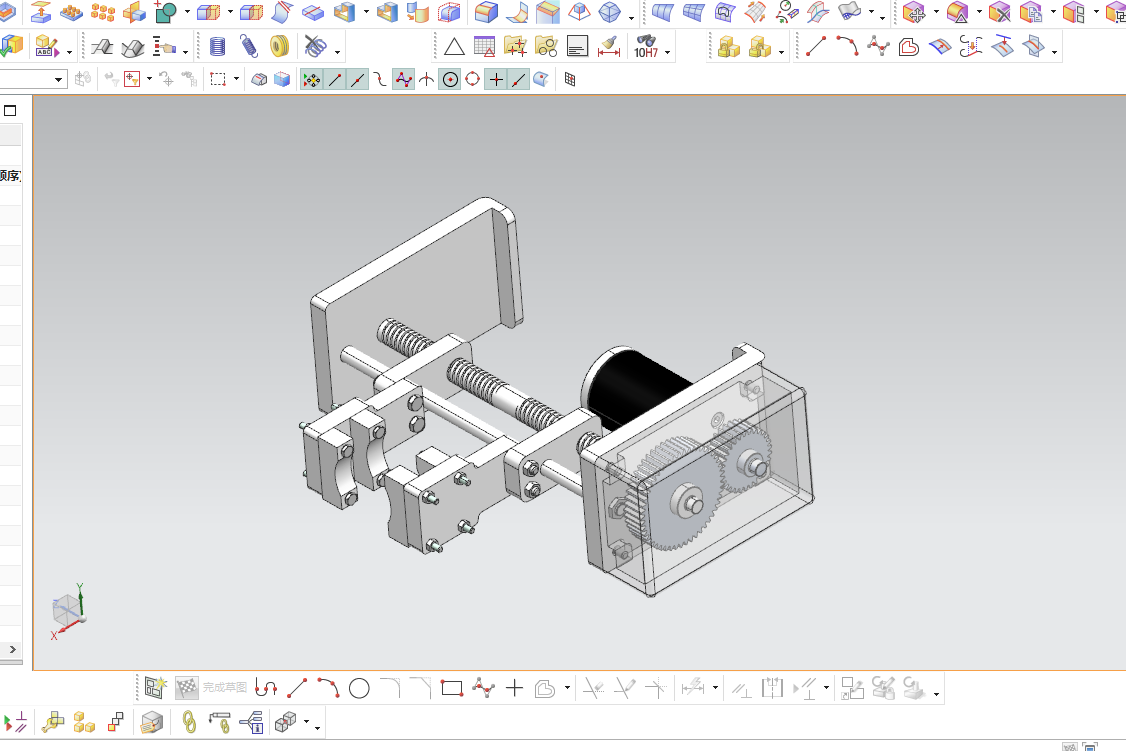1126x751 pixels.
Task: Click the extension spring icon
Action: pyautogui.click(x=248, y=47)
